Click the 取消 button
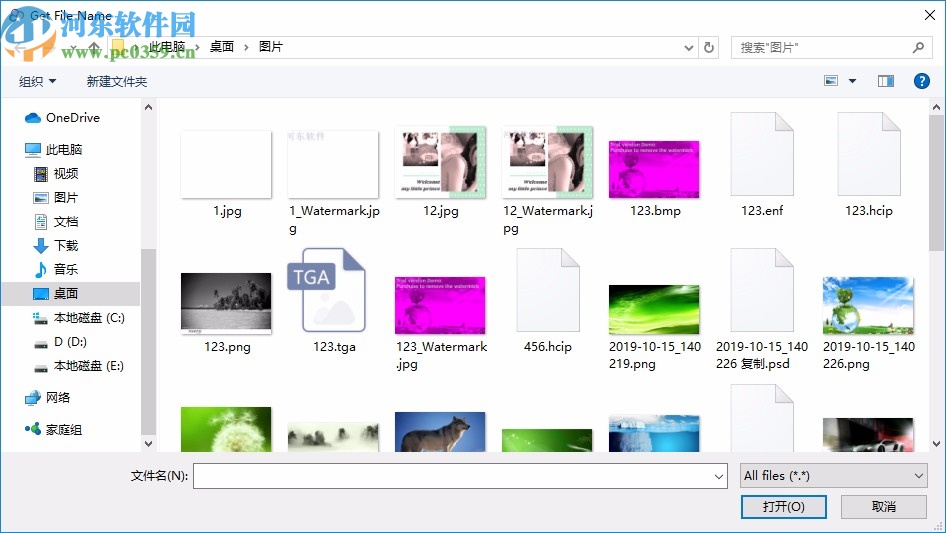This screenshot has width=946, height=533. (x=884, y=506)
